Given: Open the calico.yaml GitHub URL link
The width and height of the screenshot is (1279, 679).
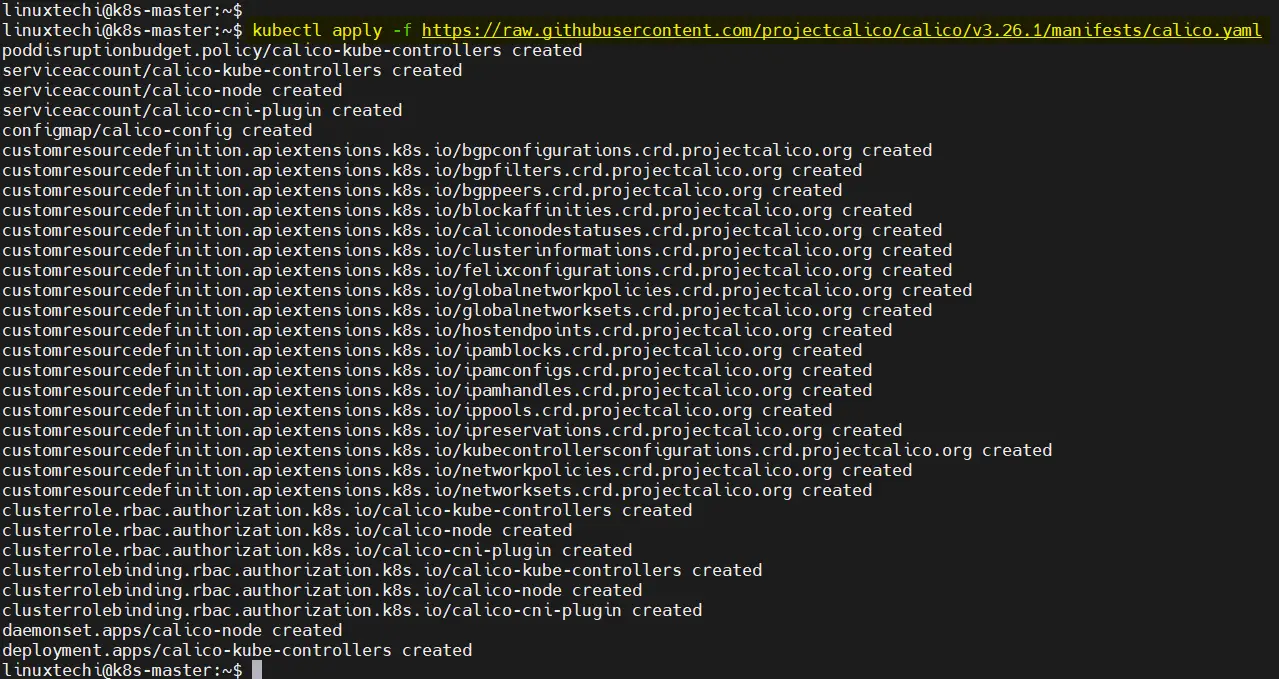Looking at the screenshot, I should coord(842,30).
